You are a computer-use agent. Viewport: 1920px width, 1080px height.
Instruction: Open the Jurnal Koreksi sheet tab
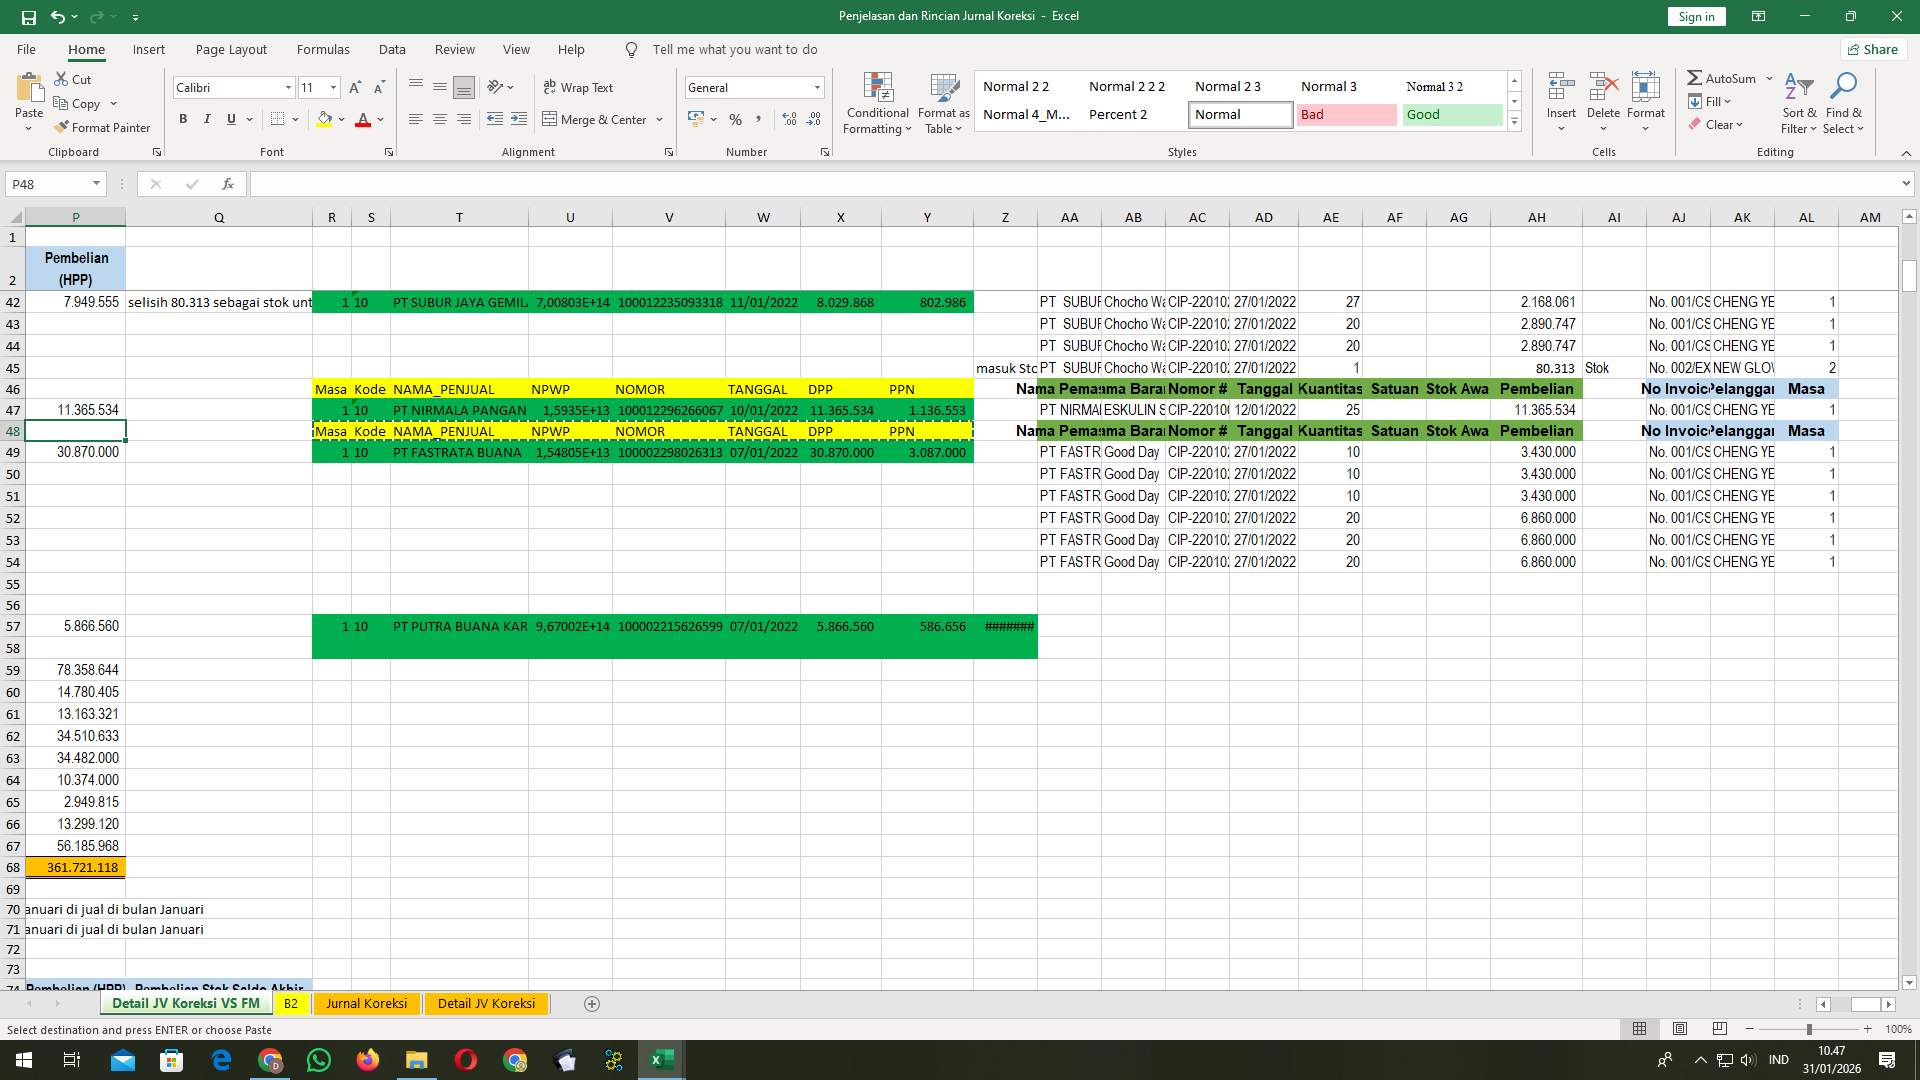[x=366, y=1003]
